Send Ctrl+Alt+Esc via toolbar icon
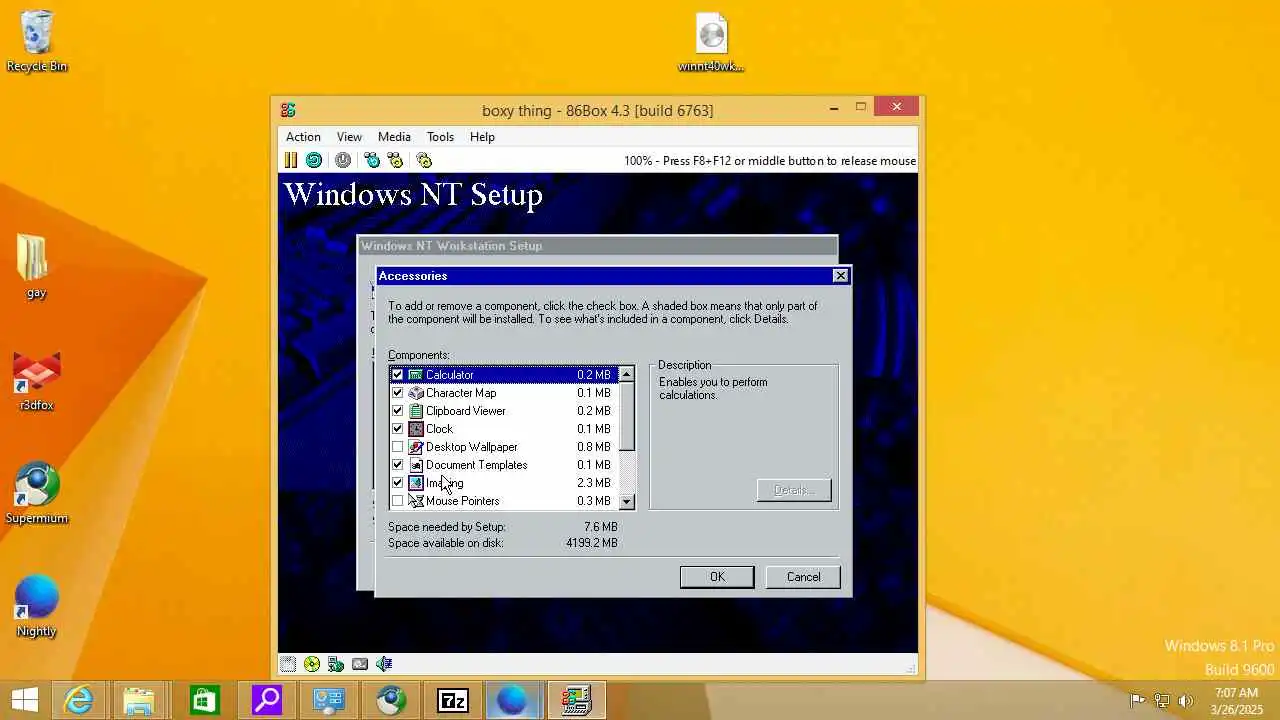 tap(395, 160)
